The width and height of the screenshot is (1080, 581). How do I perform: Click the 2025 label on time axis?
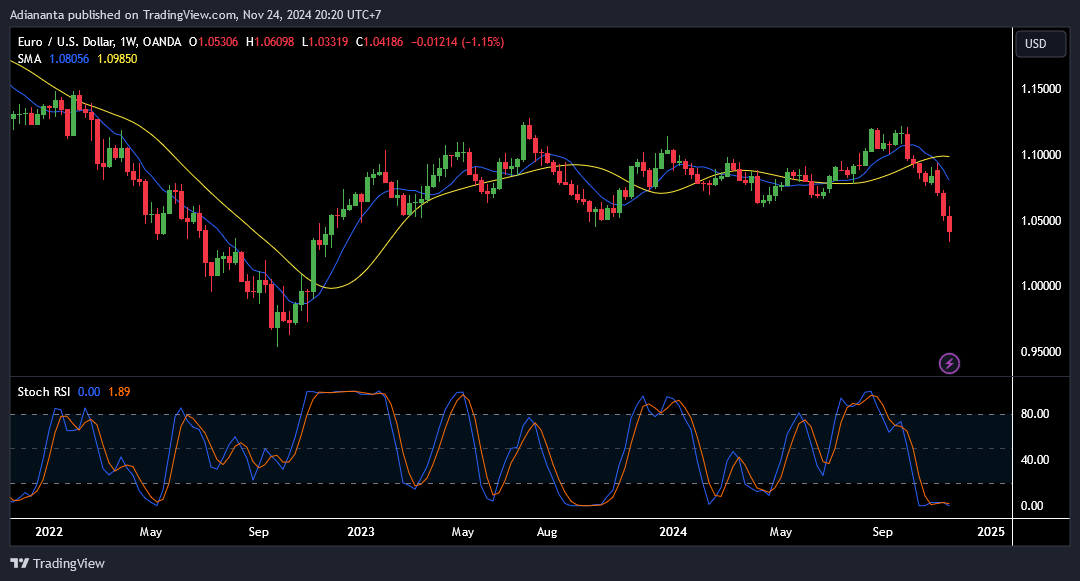990,531
